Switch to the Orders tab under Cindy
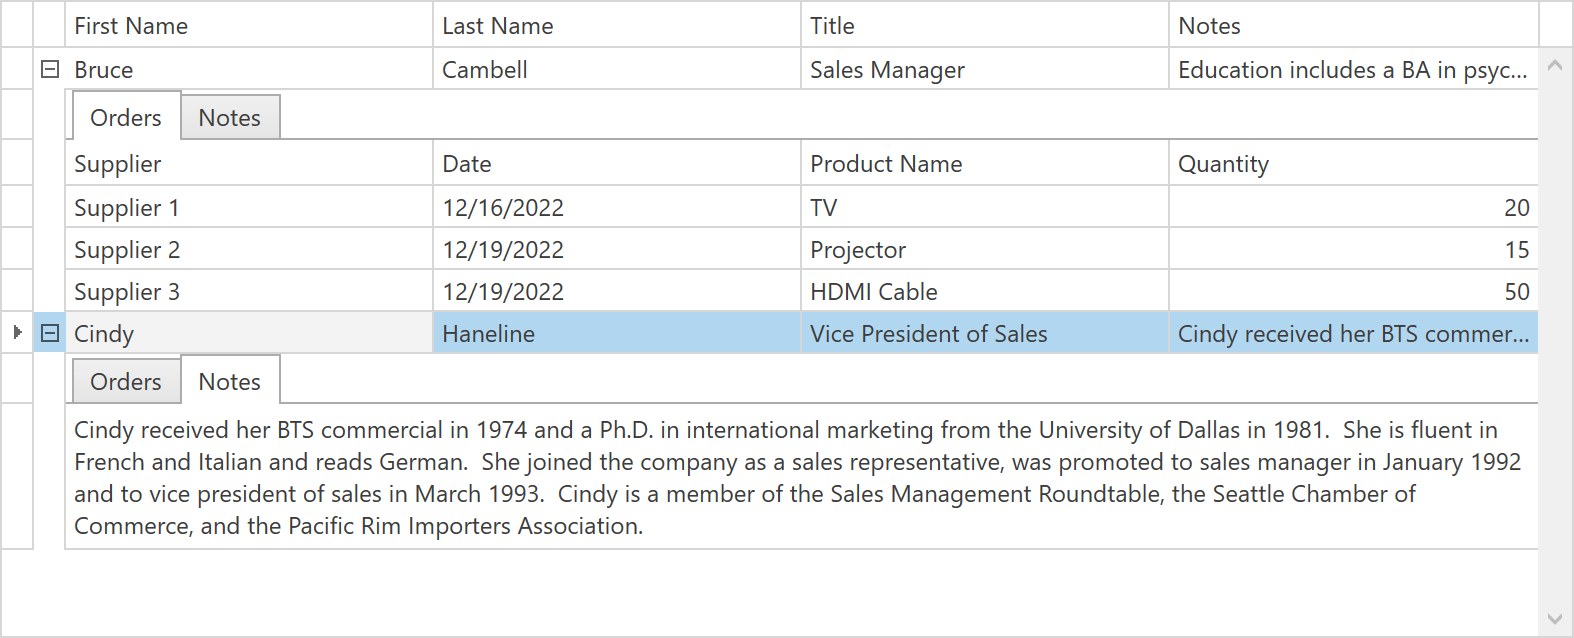This screenshot has height=638, width=1574. tap(126, 382)
